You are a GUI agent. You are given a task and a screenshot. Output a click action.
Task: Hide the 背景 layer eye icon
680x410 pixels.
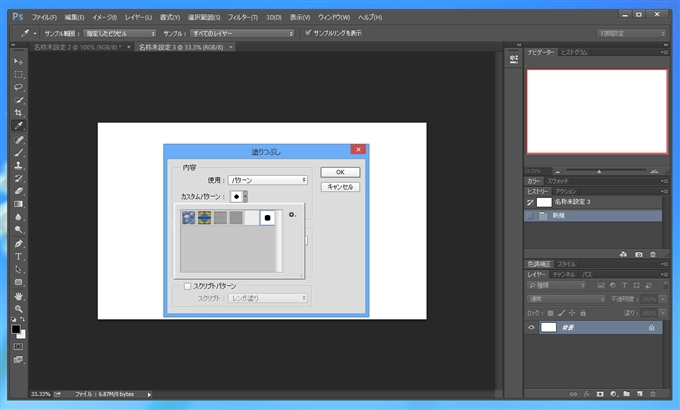pos(531,328)
